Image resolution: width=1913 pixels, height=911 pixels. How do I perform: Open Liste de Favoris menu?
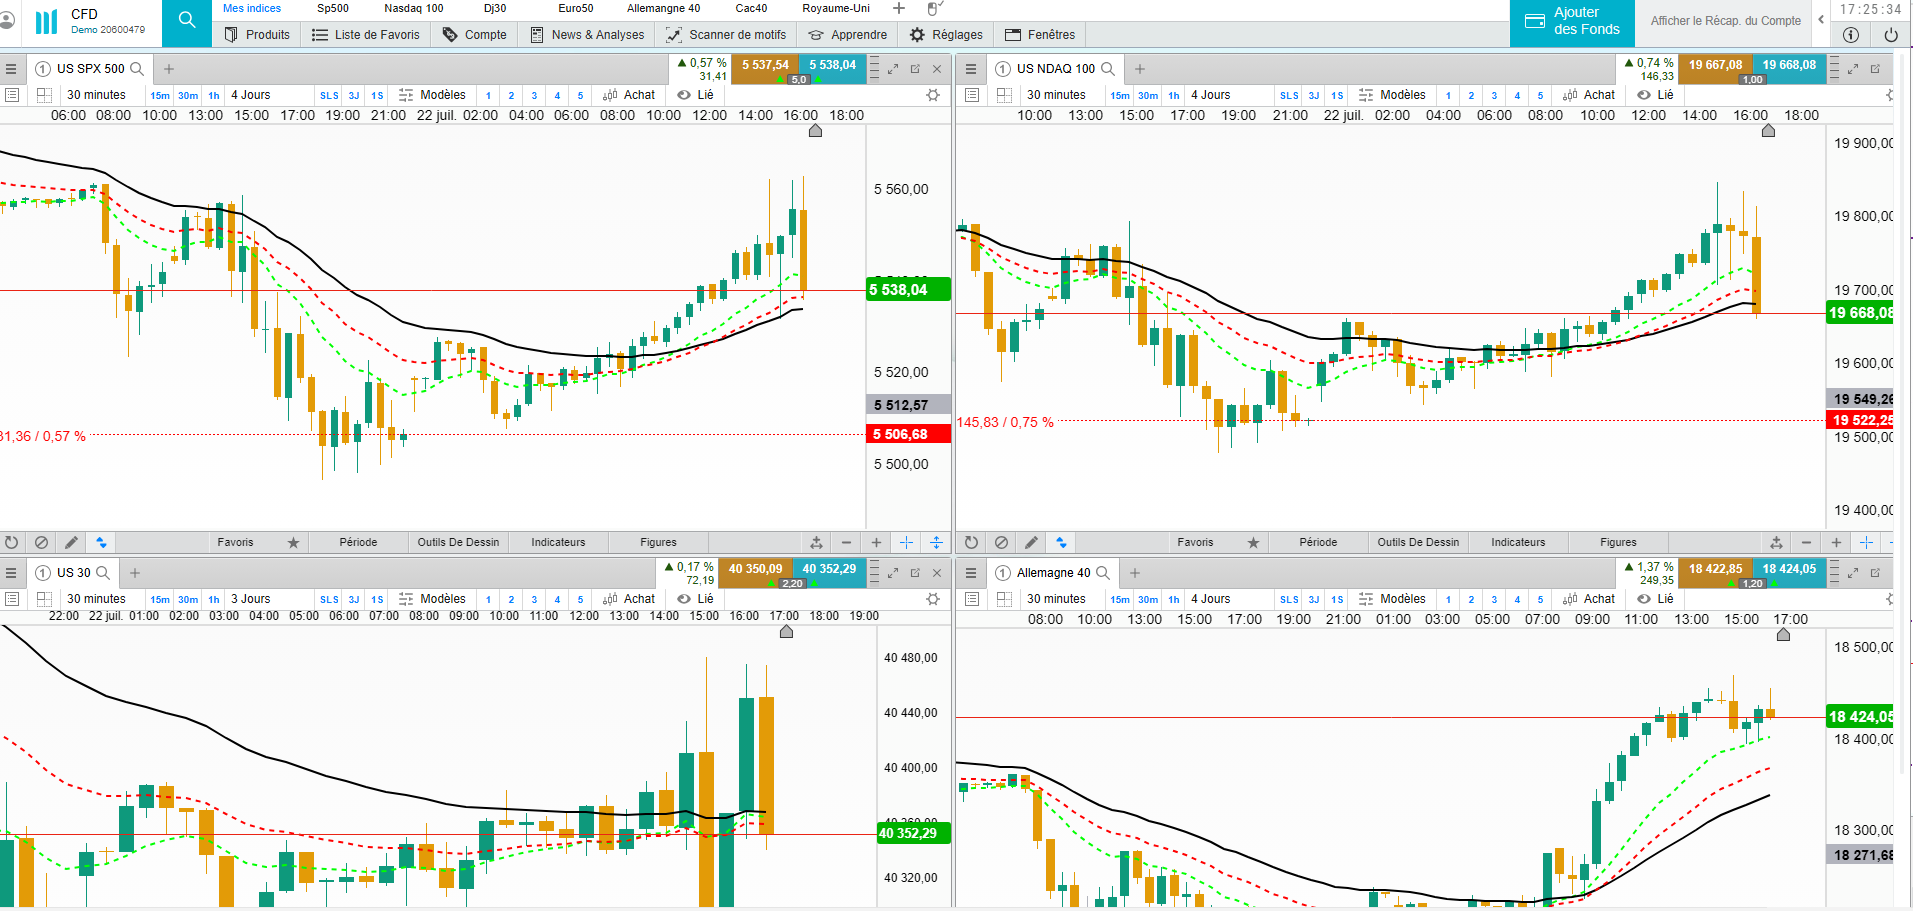coord(366,35)
